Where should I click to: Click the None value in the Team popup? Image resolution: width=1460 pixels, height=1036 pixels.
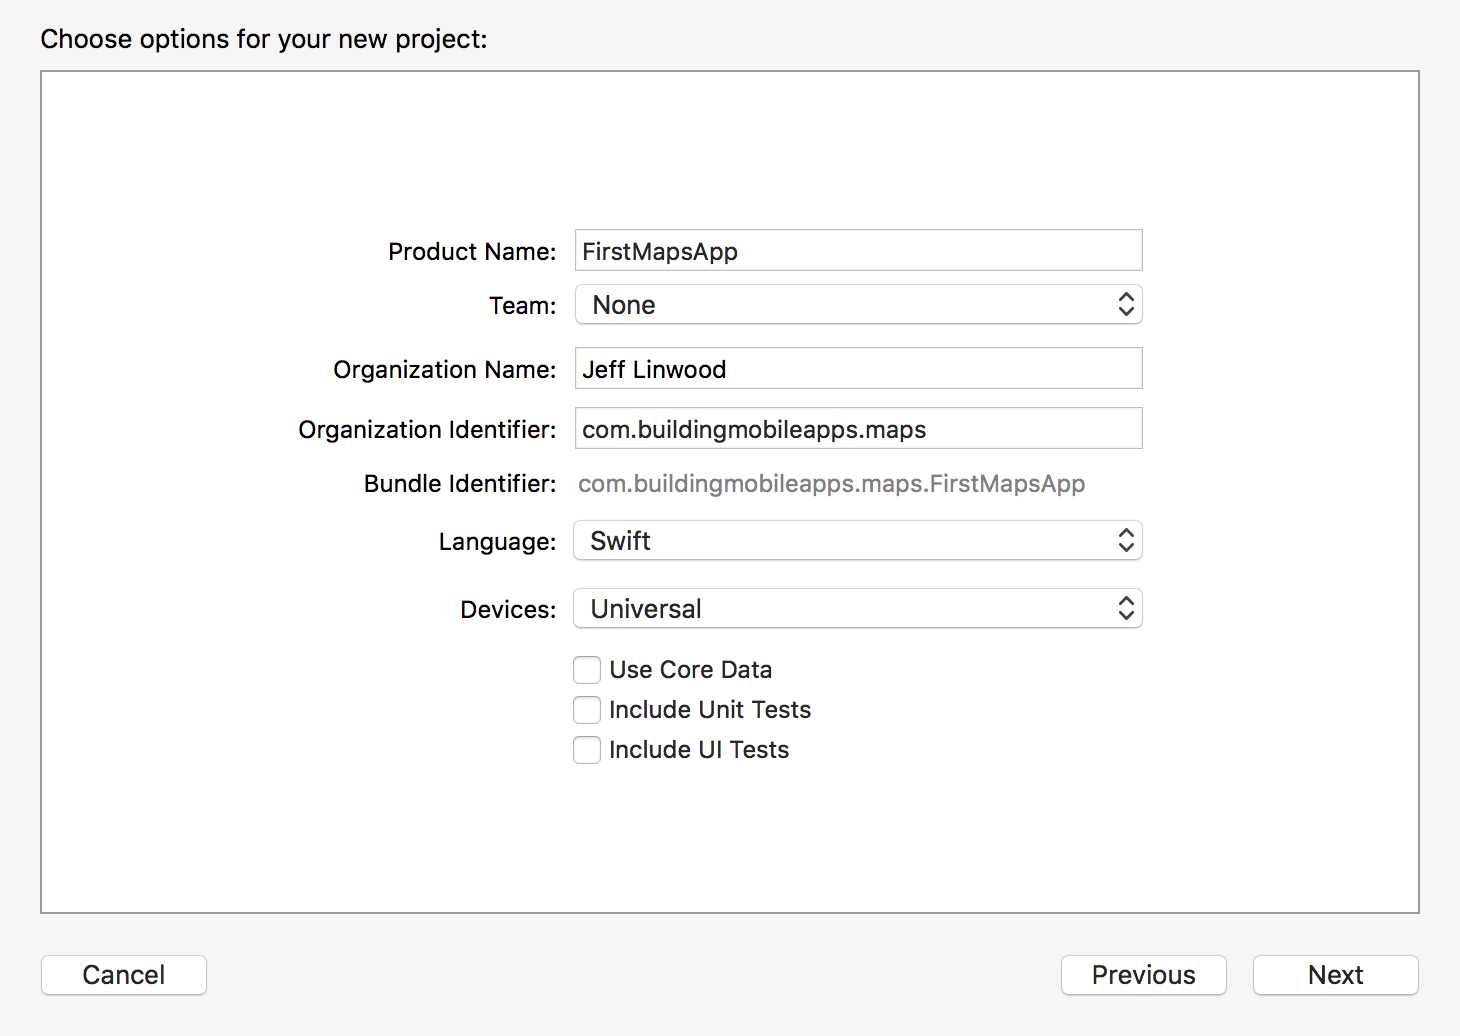pyautogui.click(x=623, y=304)
